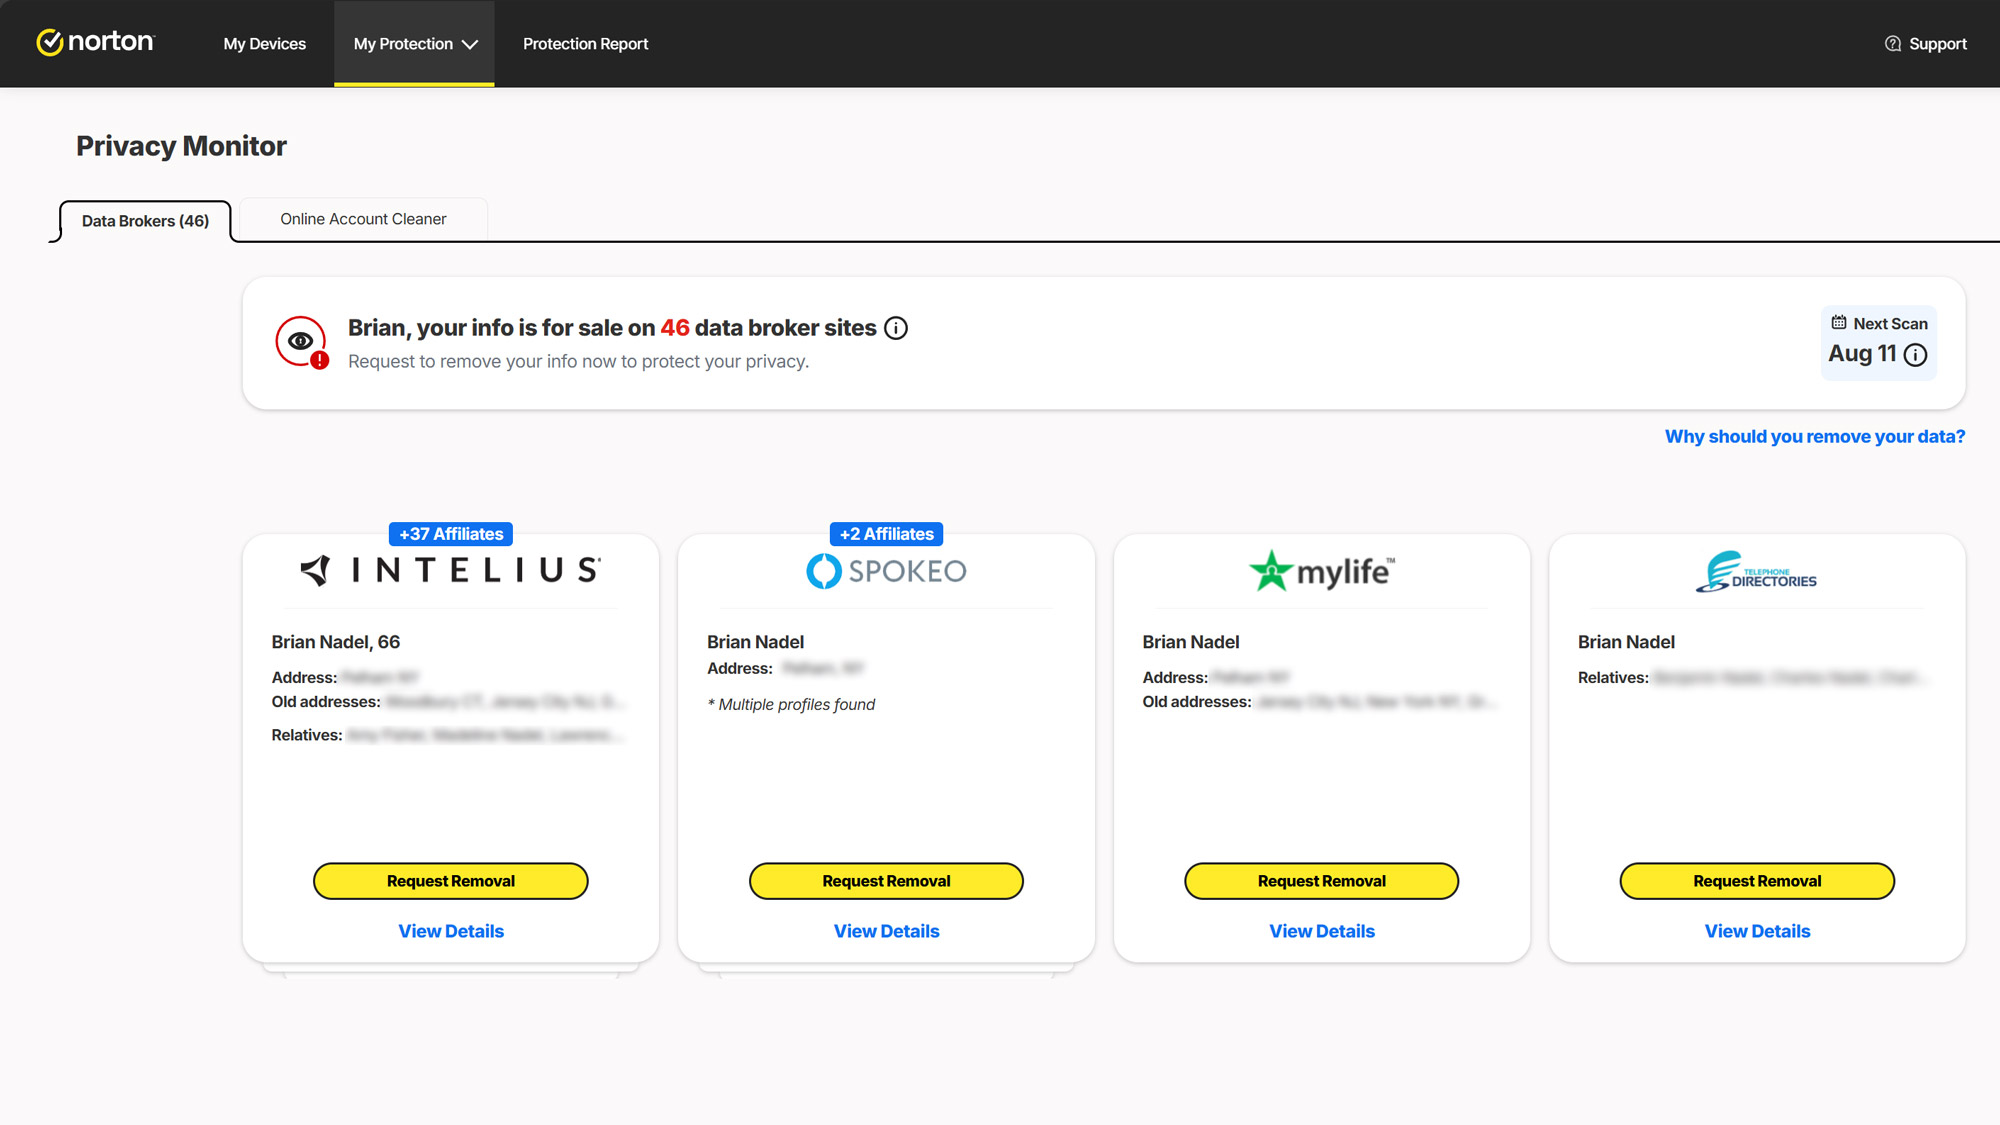Click the info icon beside data broker sites

(896, 328)
